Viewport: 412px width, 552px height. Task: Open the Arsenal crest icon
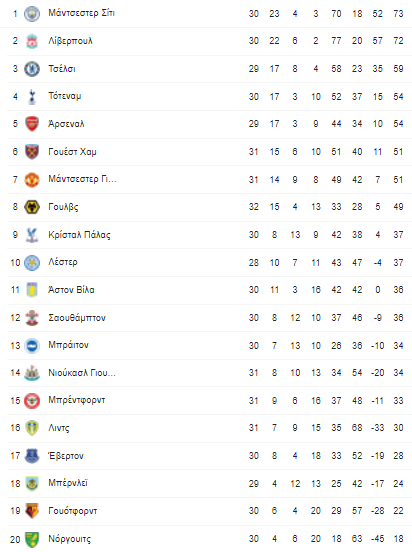point(32,124)
